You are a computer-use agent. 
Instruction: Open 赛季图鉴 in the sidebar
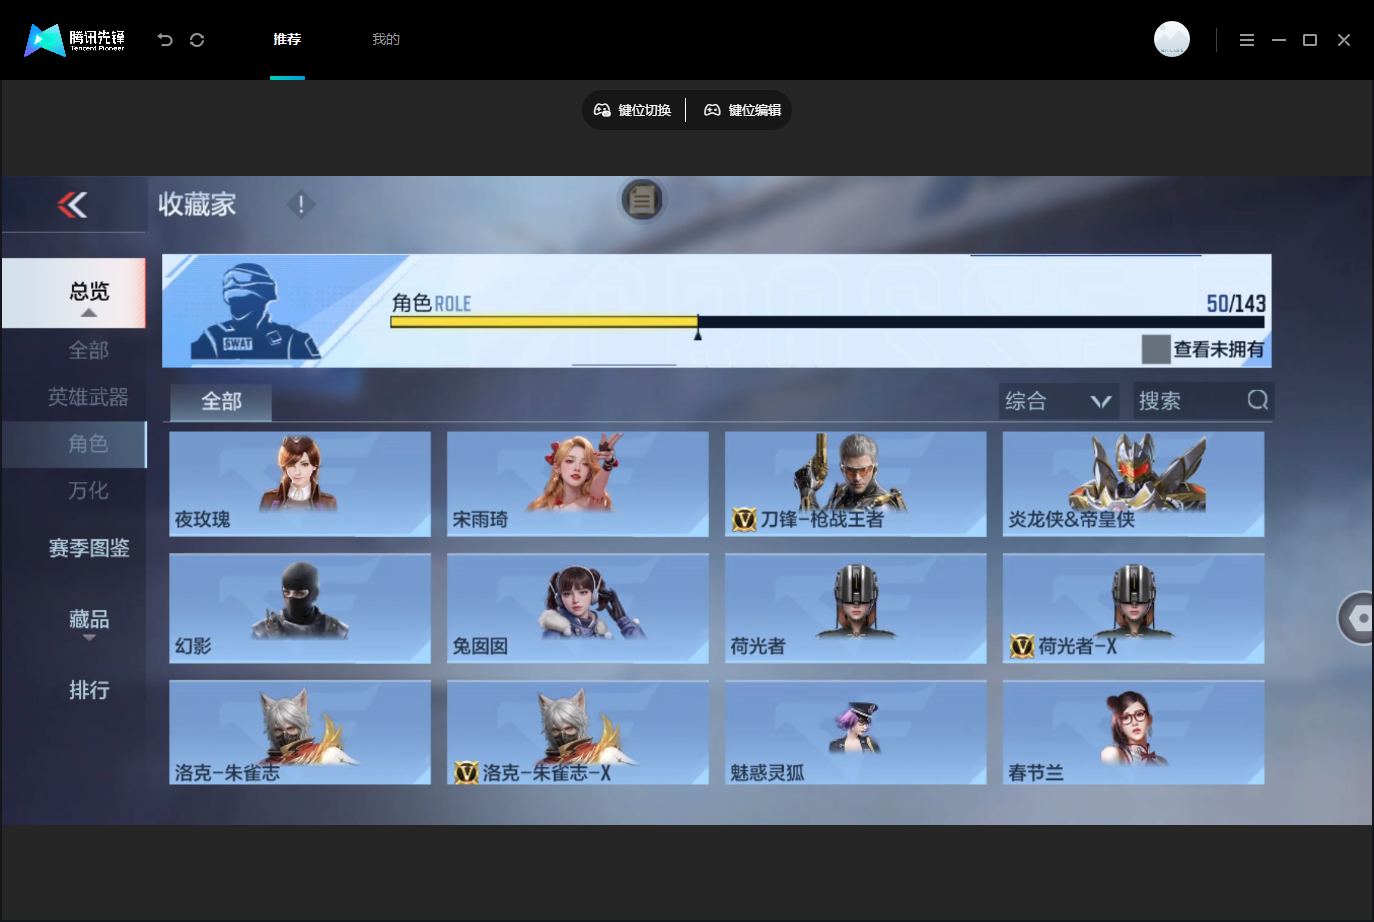(x=89, y=548)
